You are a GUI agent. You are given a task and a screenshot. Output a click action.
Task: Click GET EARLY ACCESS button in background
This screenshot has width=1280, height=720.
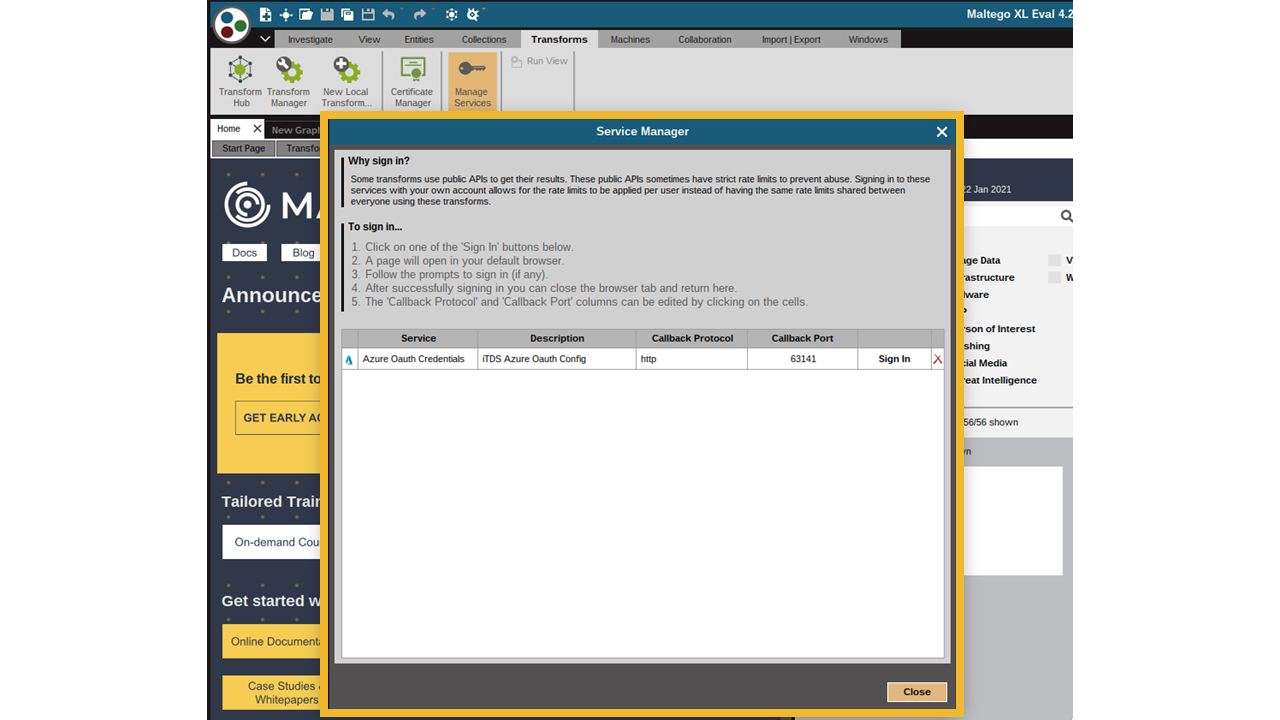pyautogui.click(x=279, y=417)
